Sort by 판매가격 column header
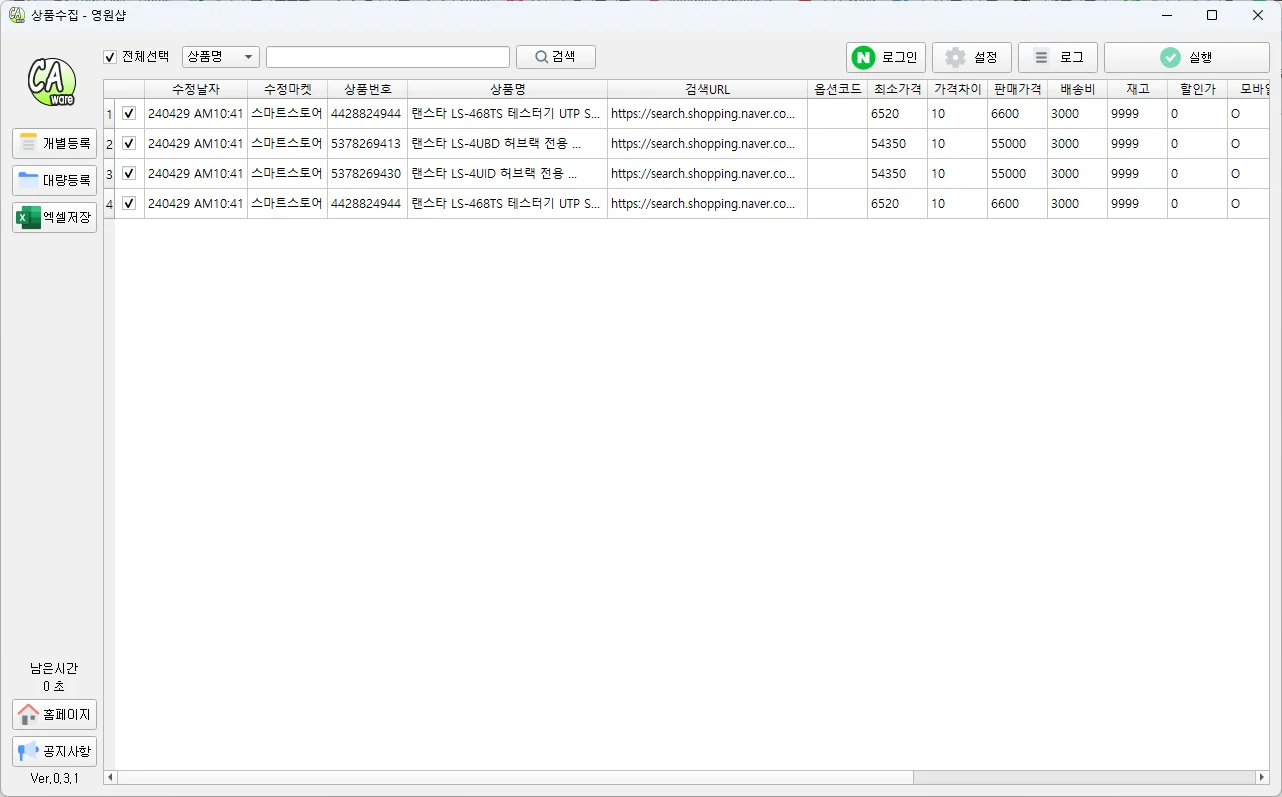 point(1018,89)
